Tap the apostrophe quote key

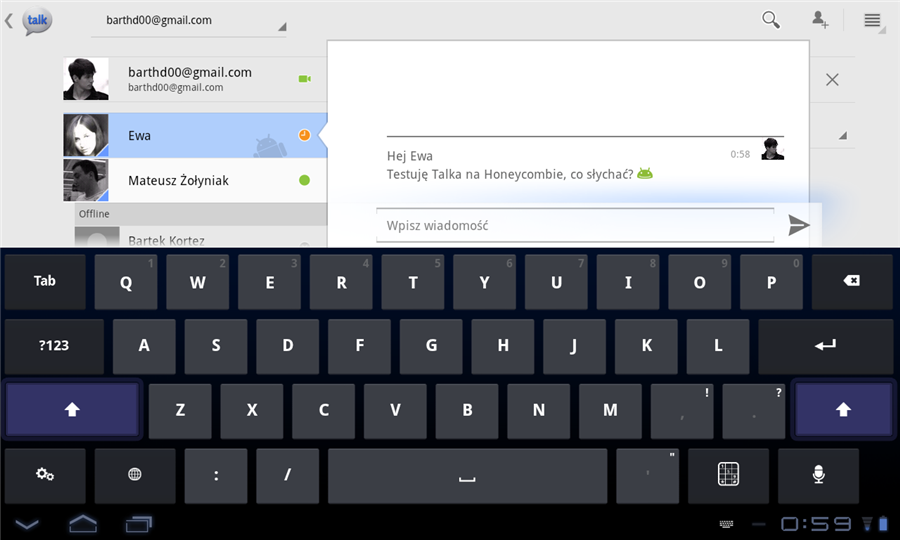[647, 475]
